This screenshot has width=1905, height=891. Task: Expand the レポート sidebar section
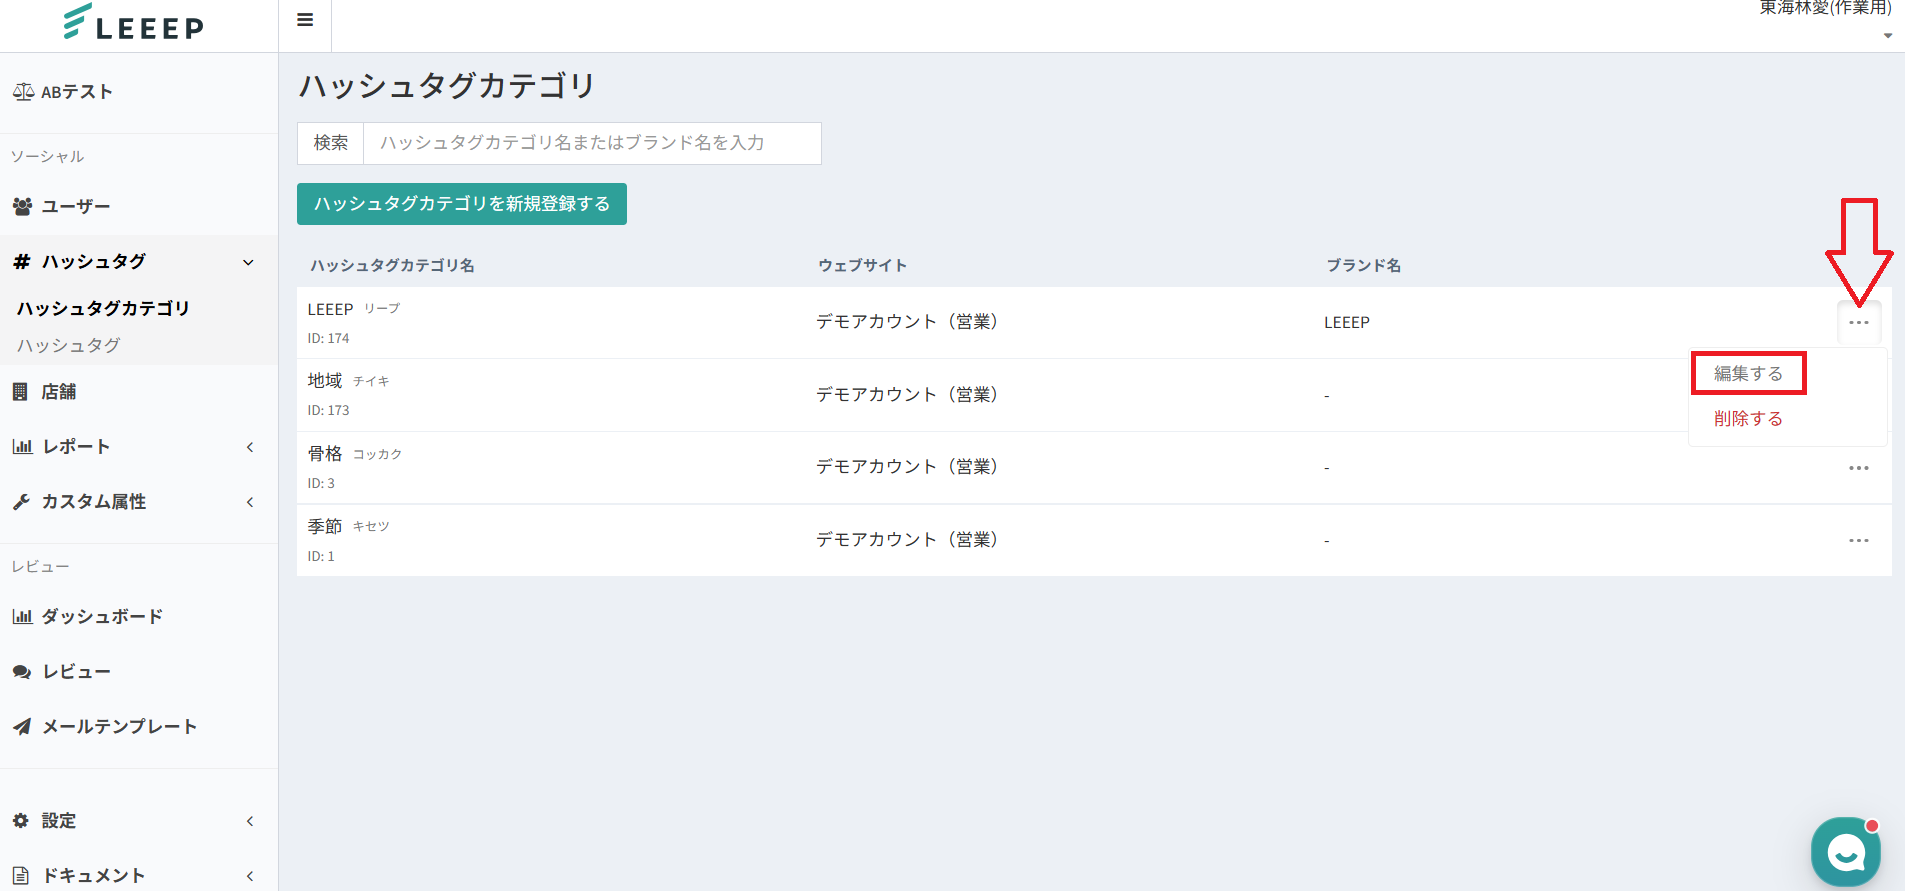pyautogui.click(x=249, y=447)
